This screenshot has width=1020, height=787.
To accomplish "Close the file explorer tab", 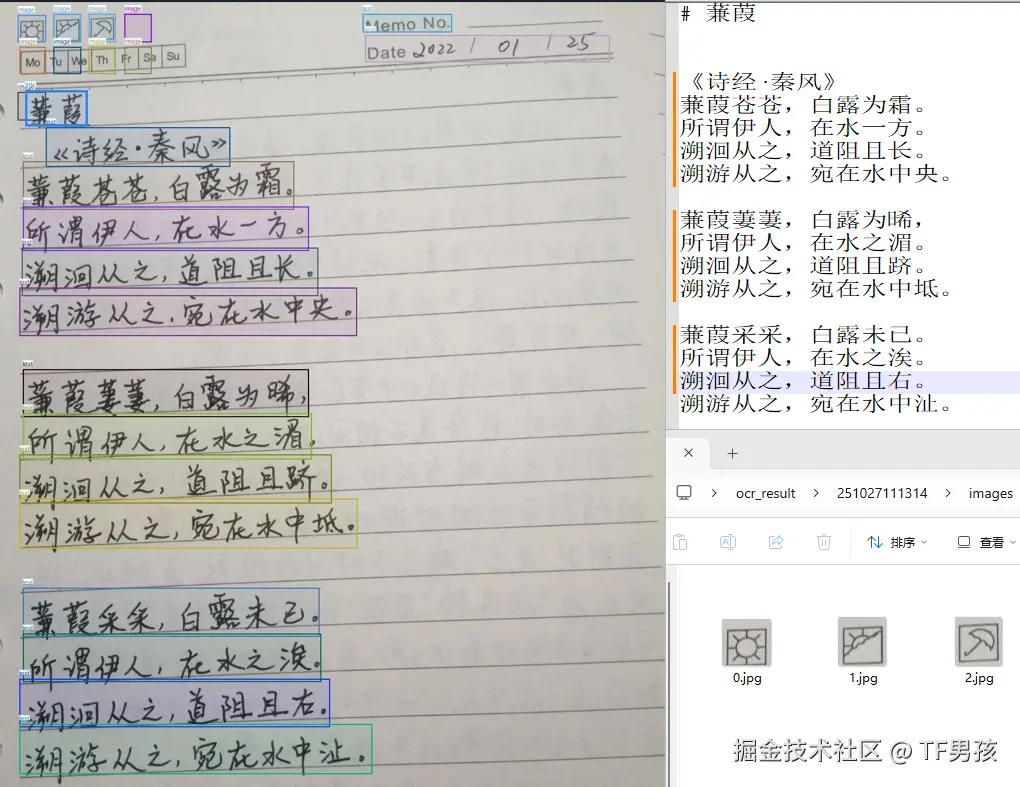I will [689, 453].
